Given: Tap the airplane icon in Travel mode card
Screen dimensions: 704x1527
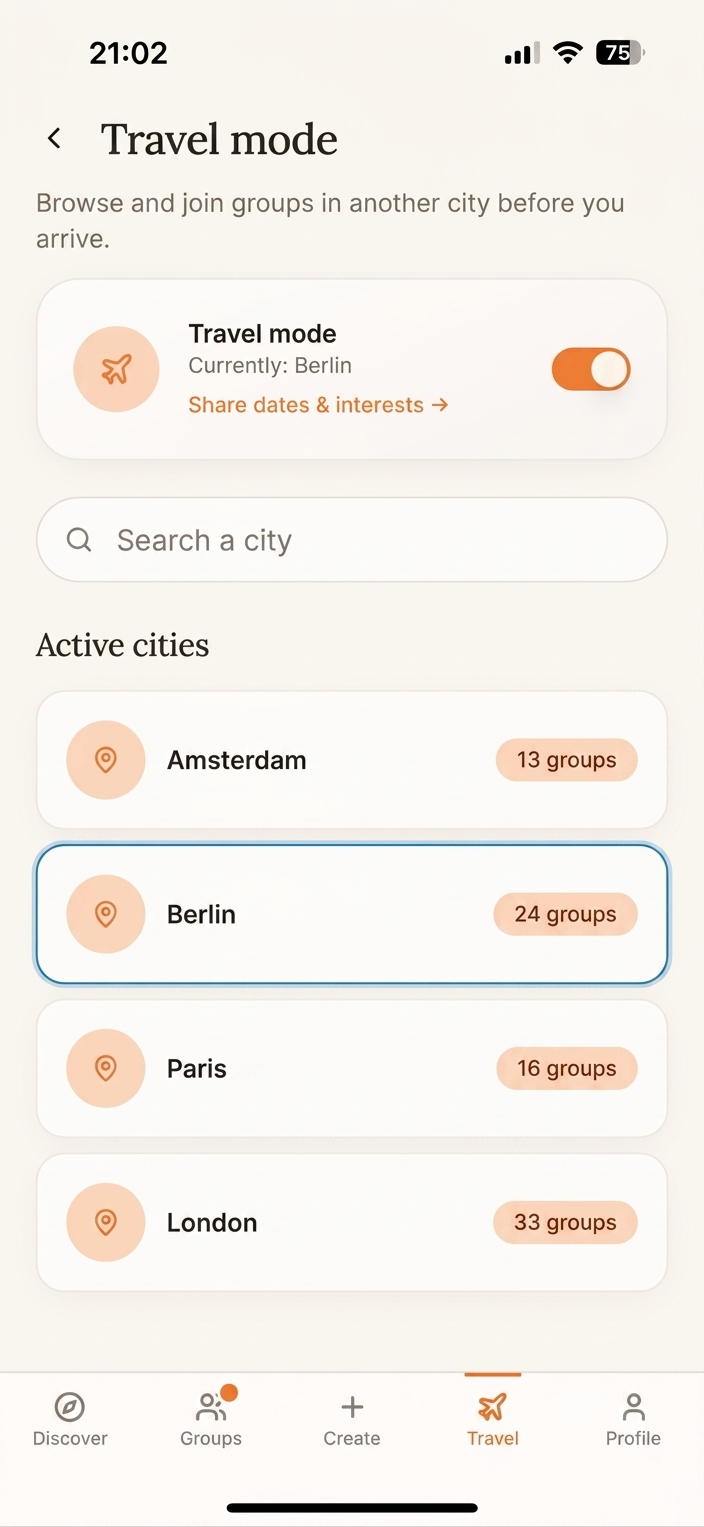Looking at the screenshot, I should [116, 369].
